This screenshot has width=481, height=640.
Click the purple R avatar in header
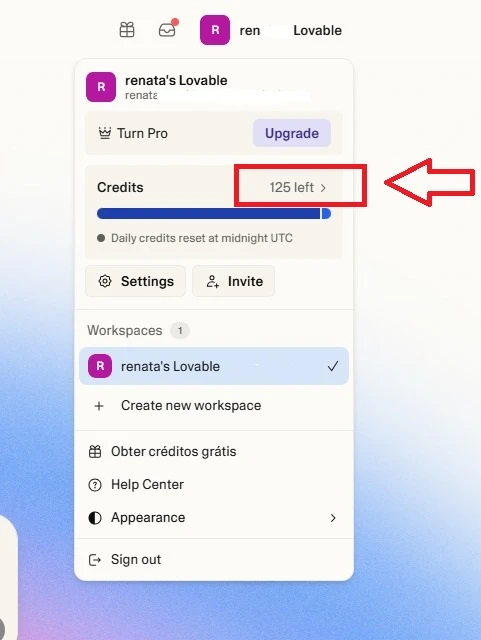(x=215, y=30)
